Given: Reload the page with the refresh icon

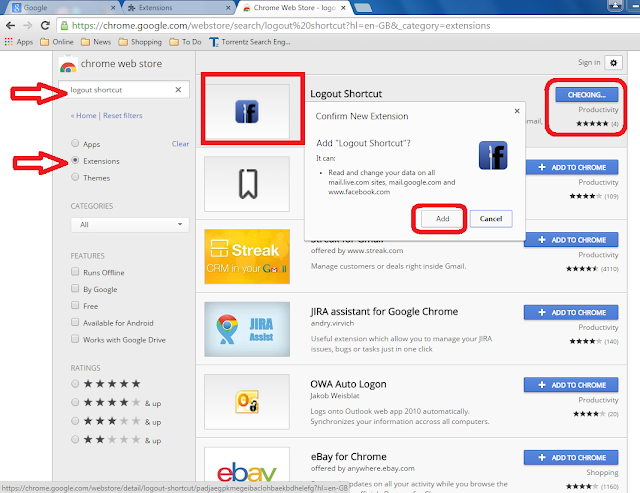Looking at the screenshot, I should (45, 26).
